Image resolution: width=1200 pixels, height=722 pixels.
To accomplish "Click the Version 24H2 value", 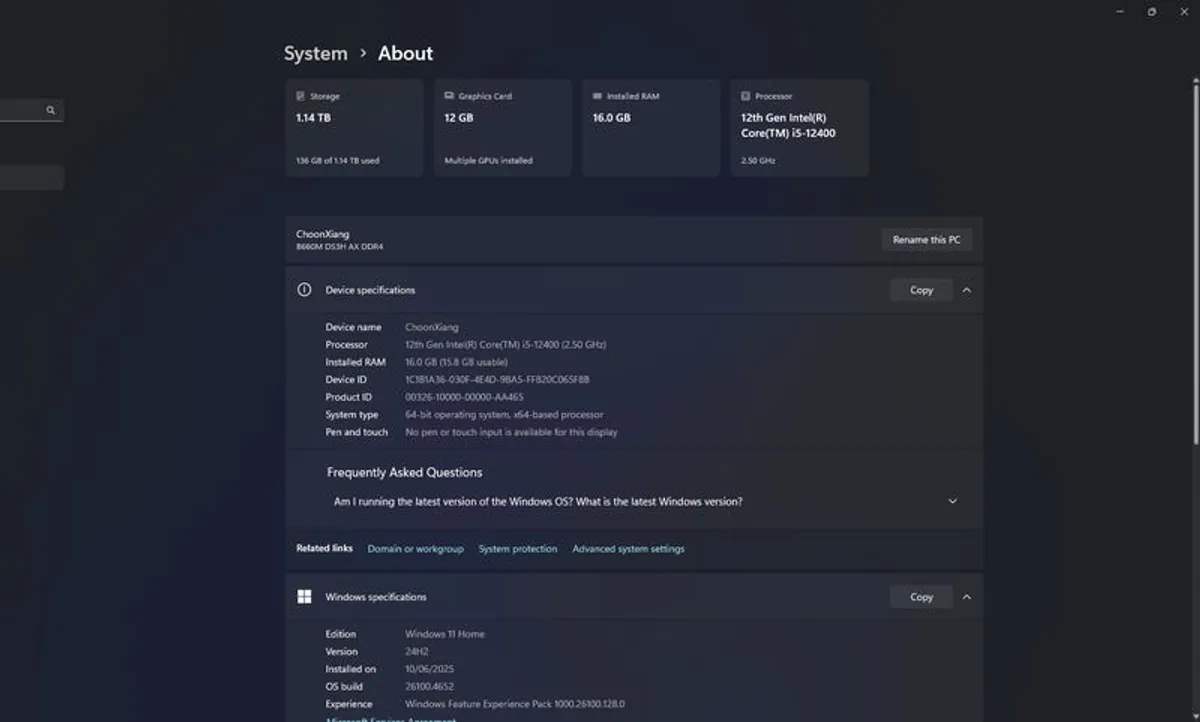I will tap(417, 652).
